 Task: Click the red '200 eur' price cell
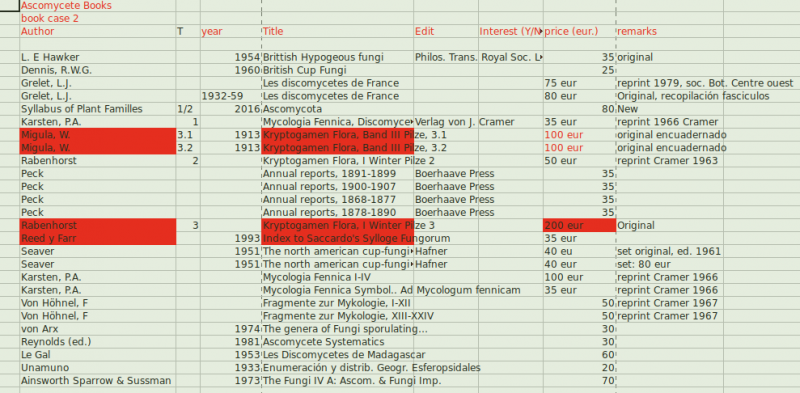[x=580, y=225]
